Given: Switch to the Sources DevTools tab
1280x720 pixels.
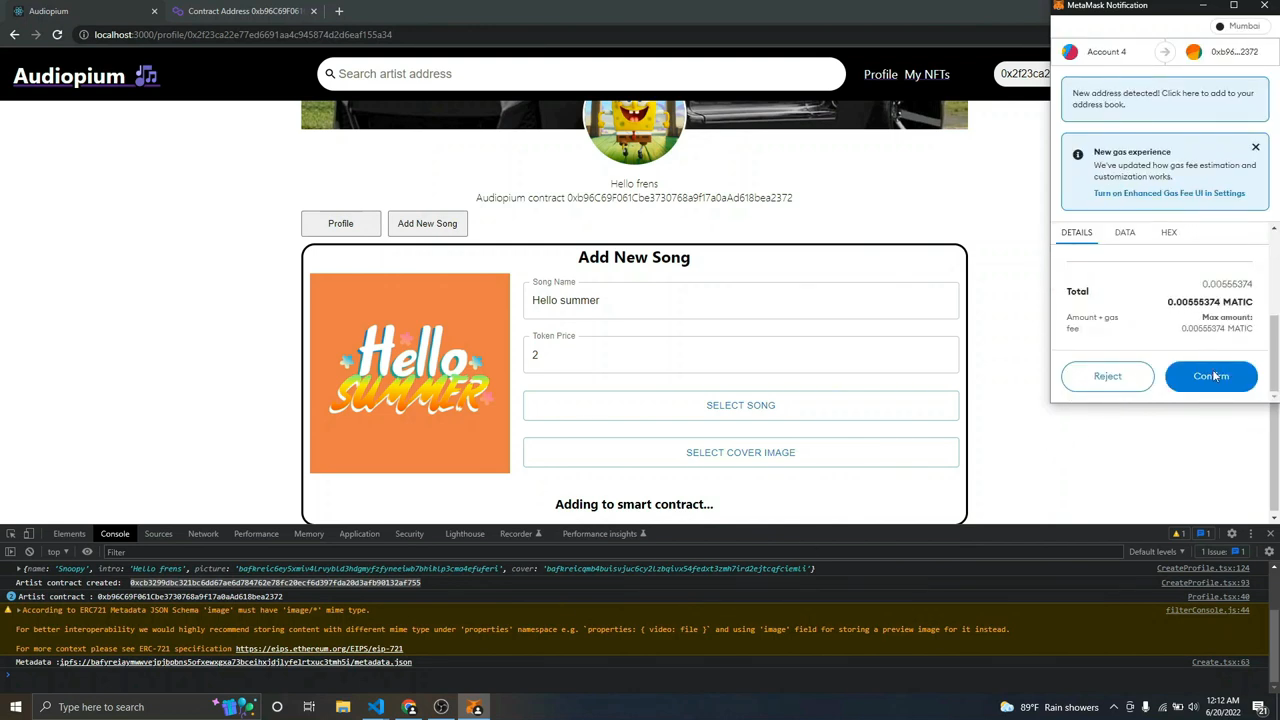Looking at the screenshot, I should point(158,534).
